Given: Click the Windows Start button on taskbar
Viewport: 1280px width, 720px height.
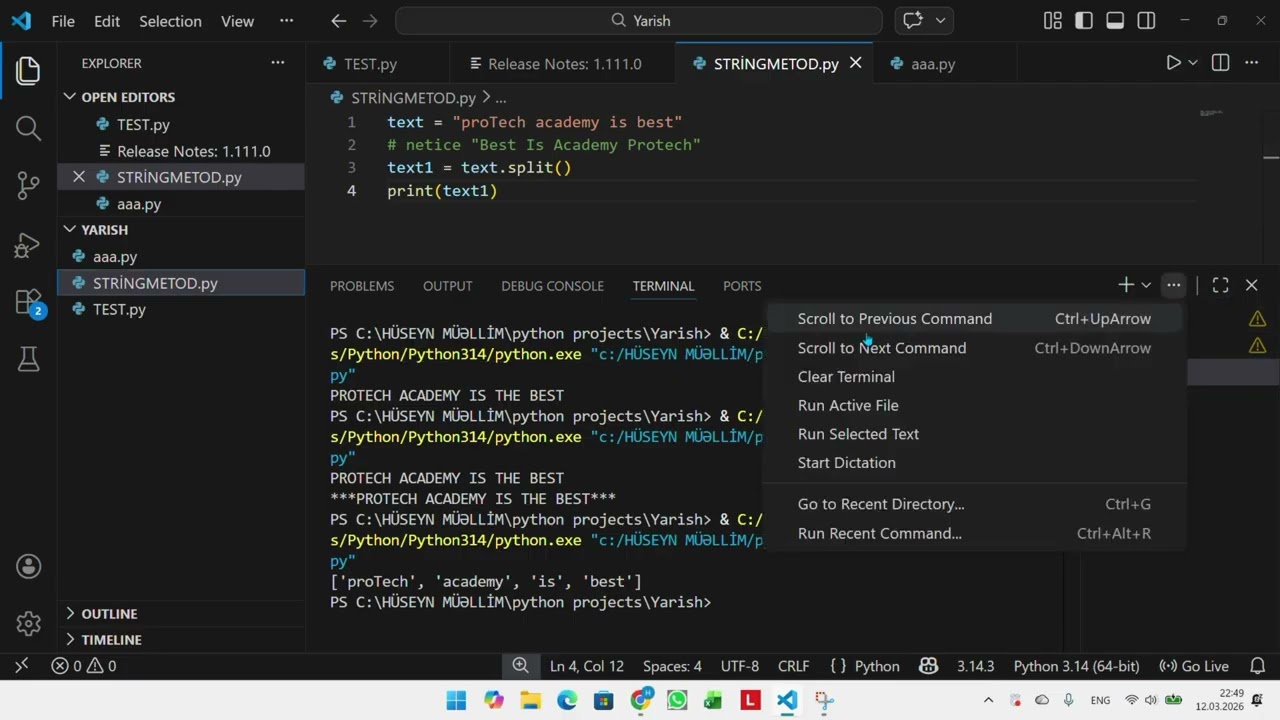Looking at the screenshot, I should 456,700.
